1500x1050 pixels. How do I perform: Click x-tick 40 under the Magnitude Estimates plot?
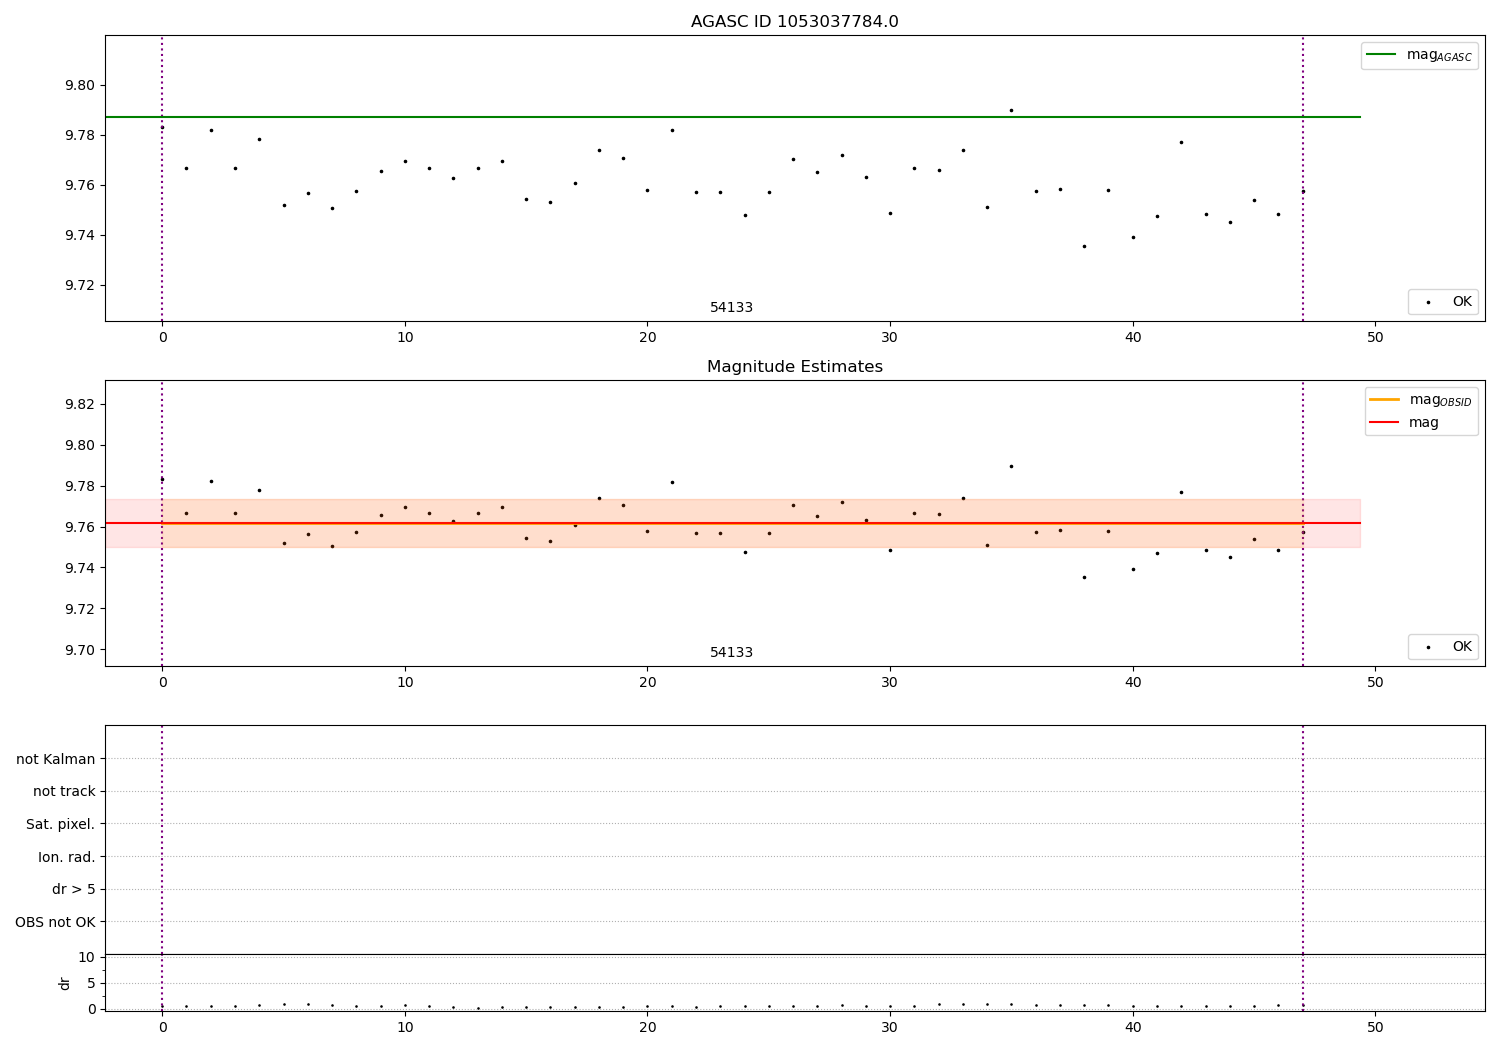coord(1133,682)
